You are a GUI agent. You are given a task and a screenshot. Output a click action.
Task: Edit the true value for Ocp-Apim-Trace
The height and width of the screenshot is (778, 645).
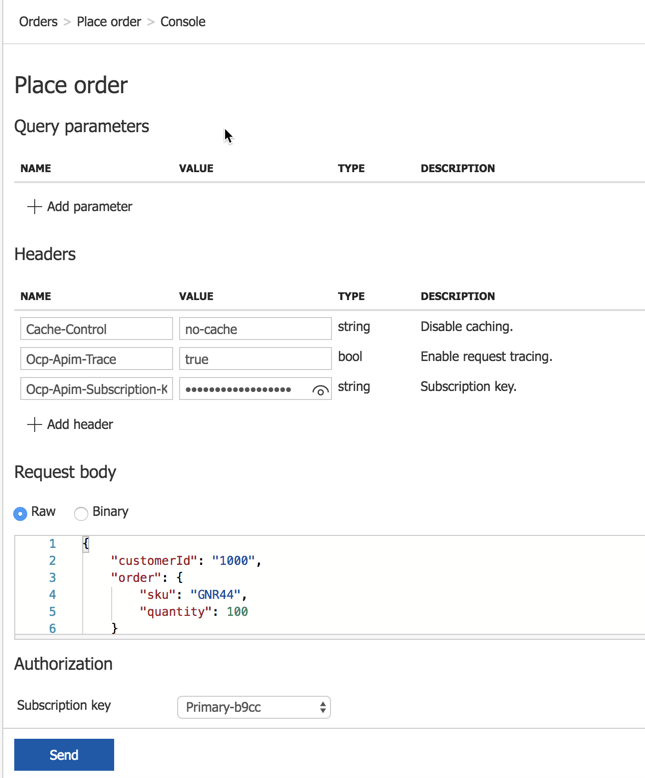pos(255,359)
